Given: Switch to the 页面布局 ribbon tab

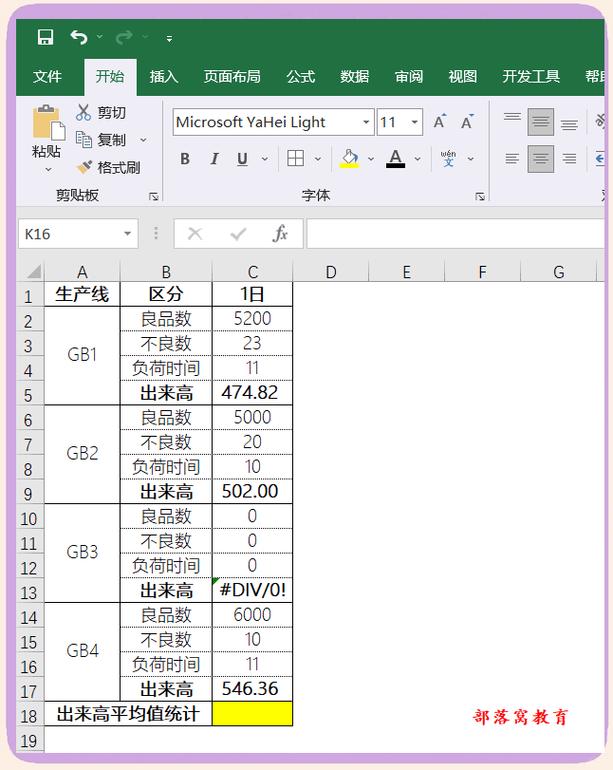Looking at the screenshot, I should click(x=232, y=77).
